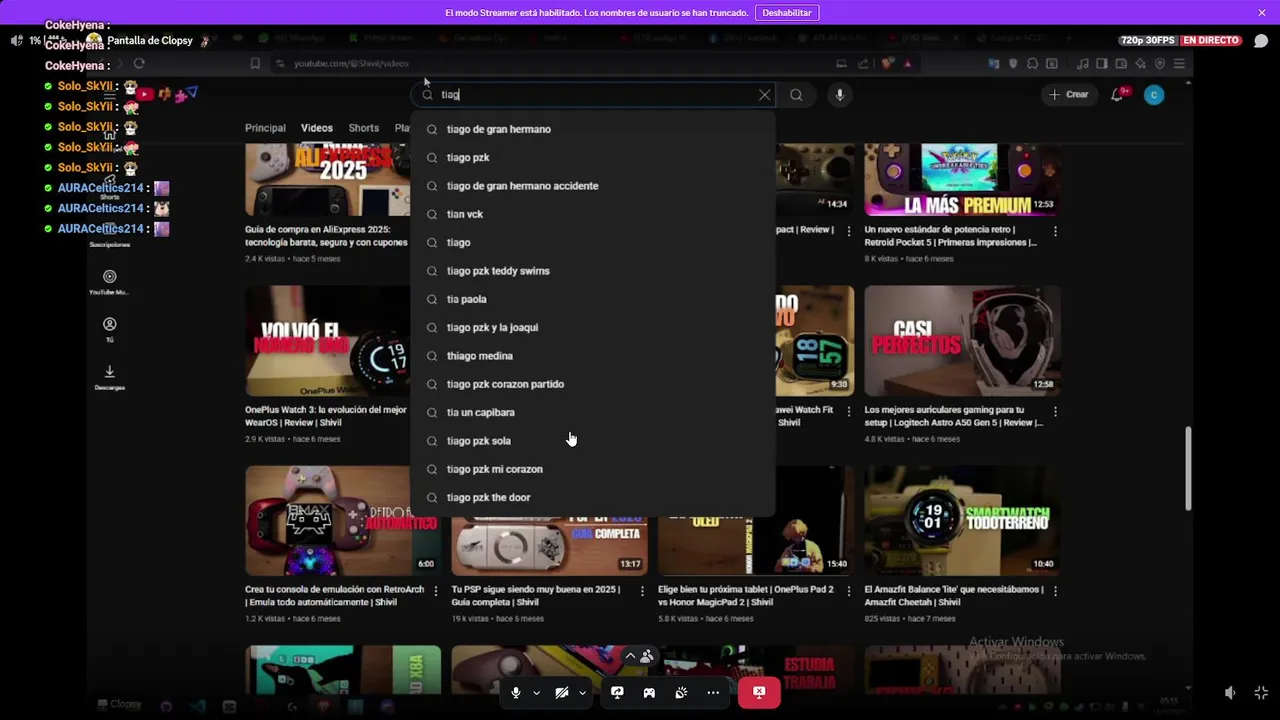The image size is (1280, 720).
Task: Choose the 'thiago medina' suggestion
Action: click(593, 356)
